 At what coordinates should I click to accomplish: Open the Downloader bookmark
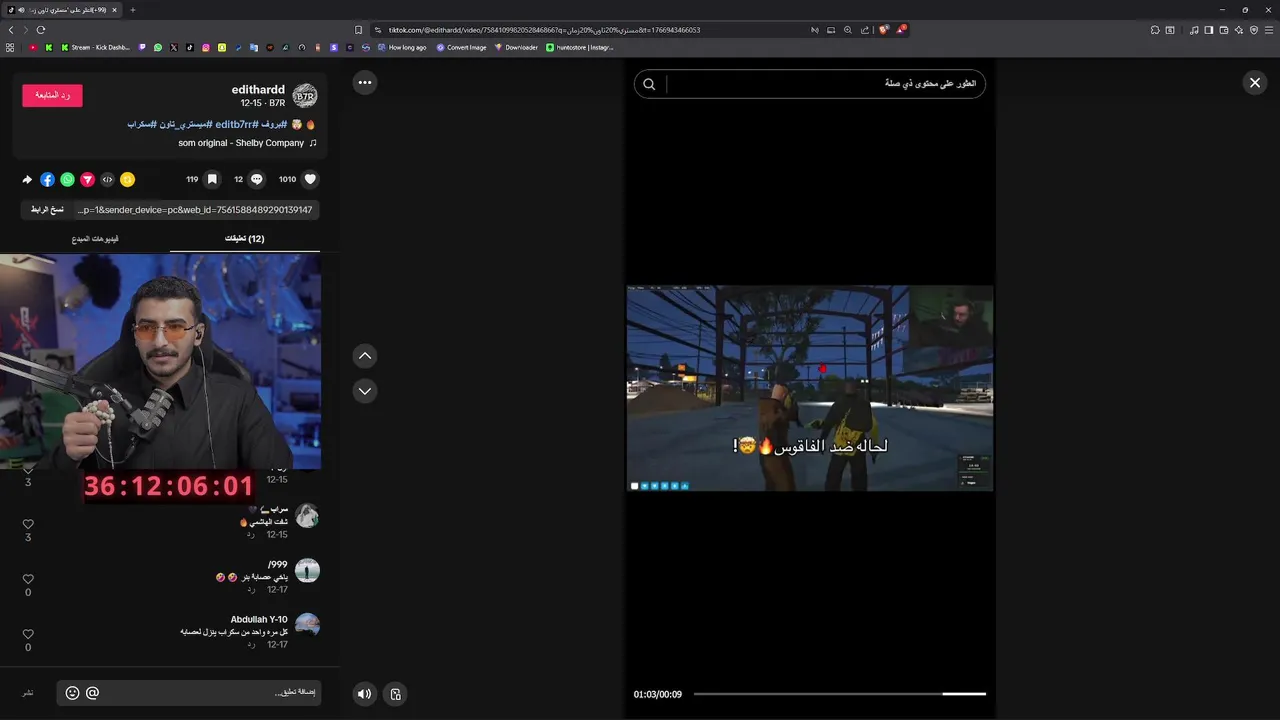(x=516, y=47)
